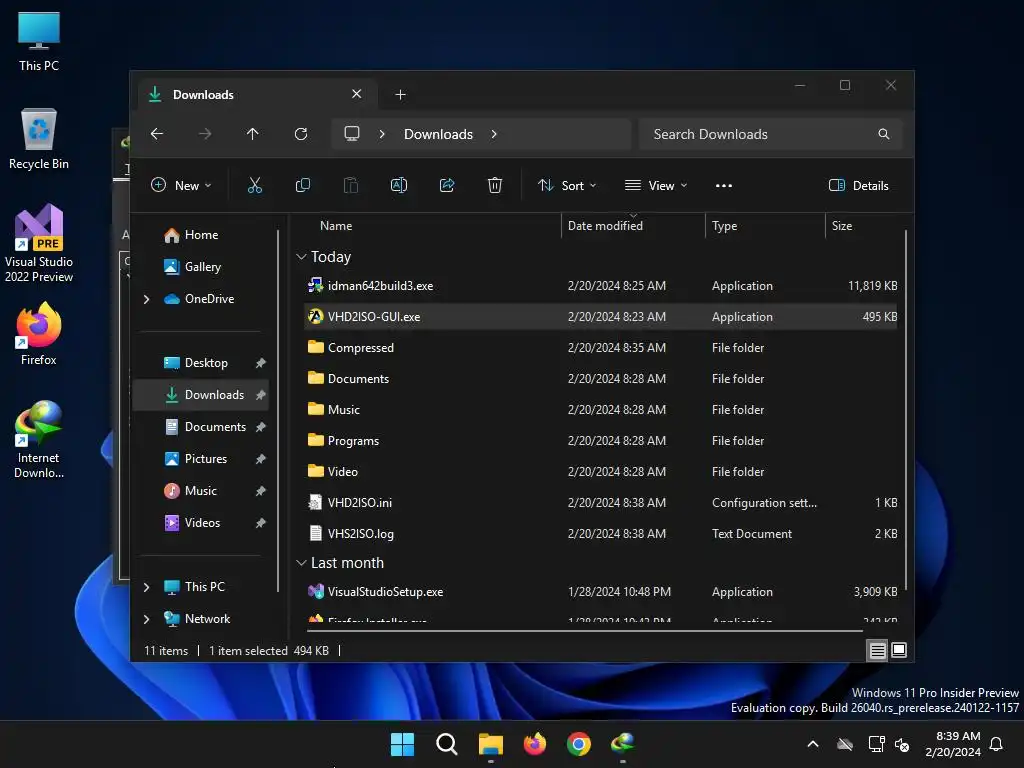Expand OneDrive in navigation pane
This screenshot has width=1024, height=768.
coord(146,299)
